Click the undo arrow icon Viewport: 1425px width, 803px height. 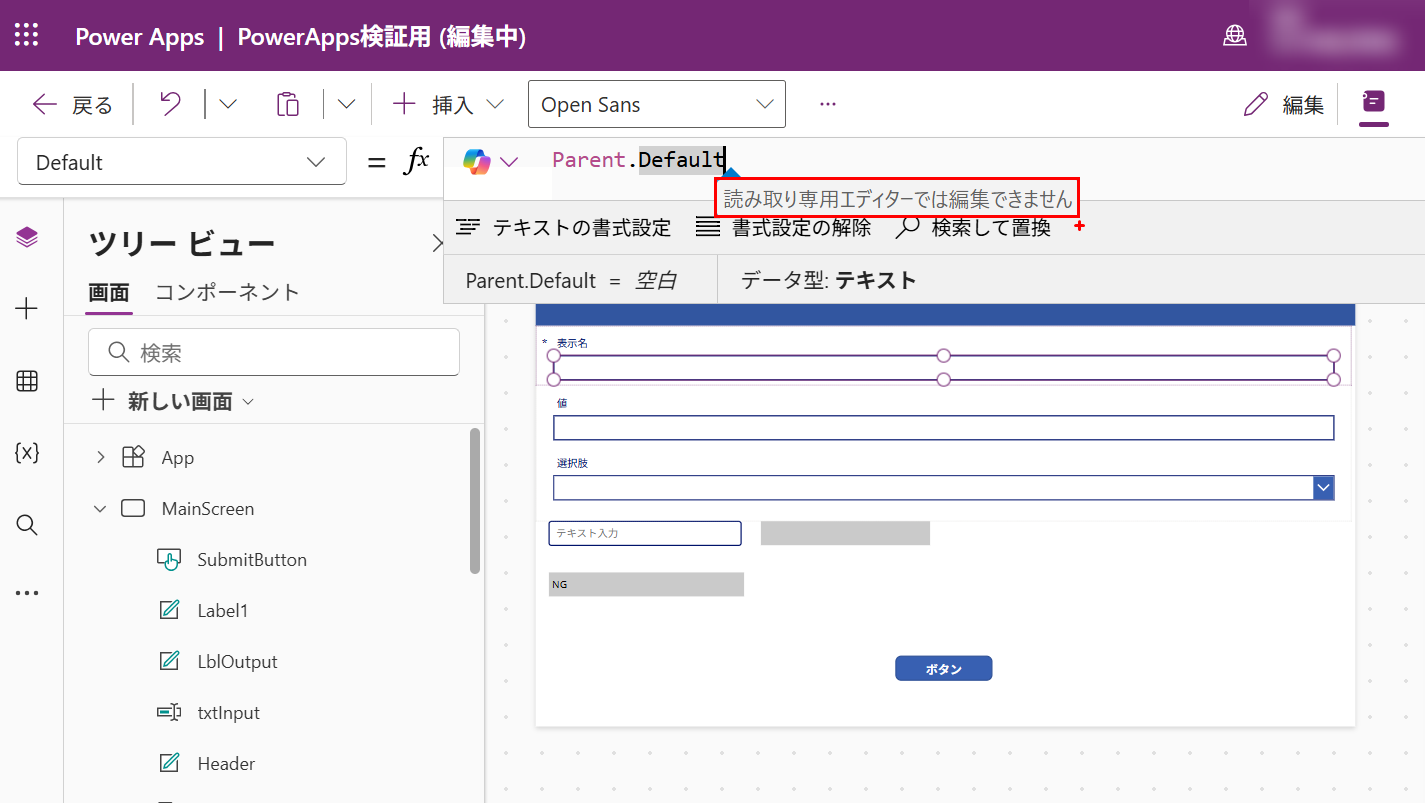(171, 104)
